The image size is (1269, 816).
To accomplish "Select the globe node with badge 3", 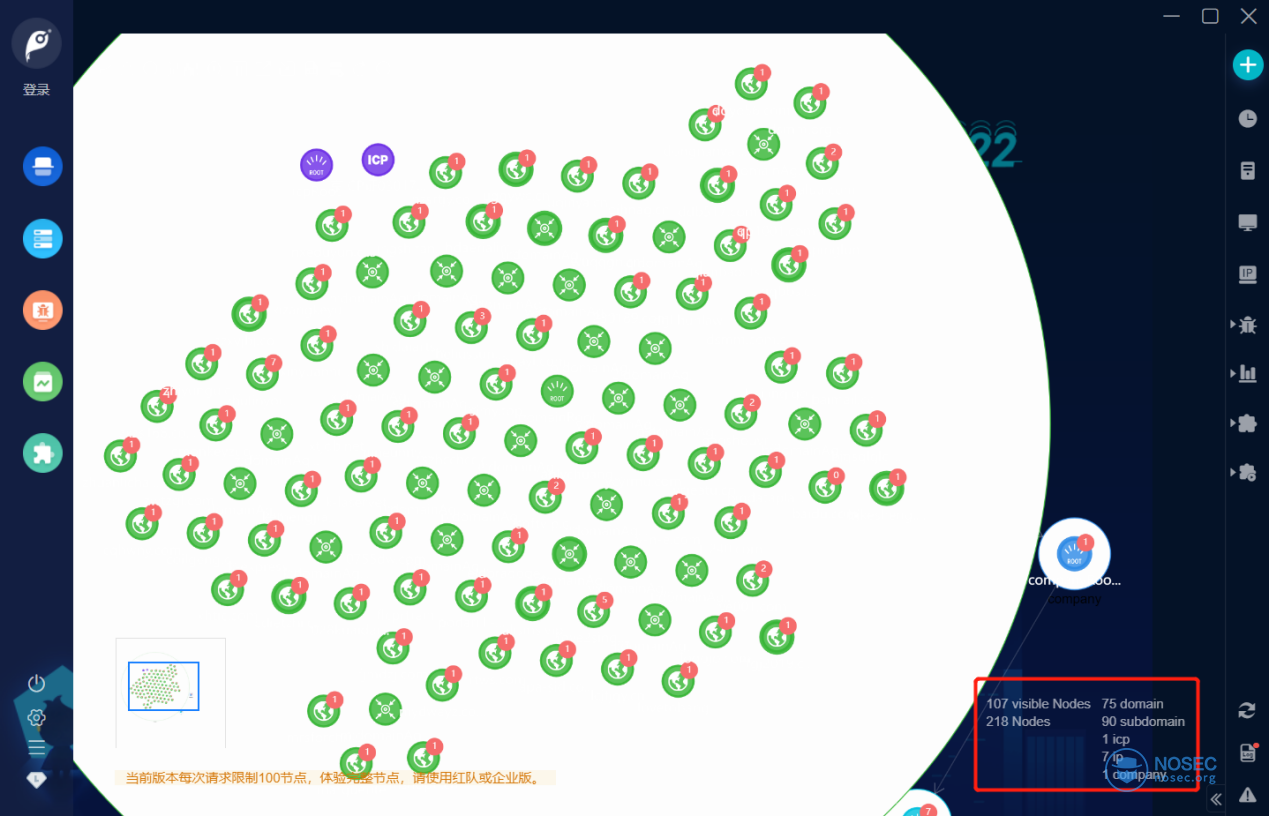I will [x=472, y=327].
